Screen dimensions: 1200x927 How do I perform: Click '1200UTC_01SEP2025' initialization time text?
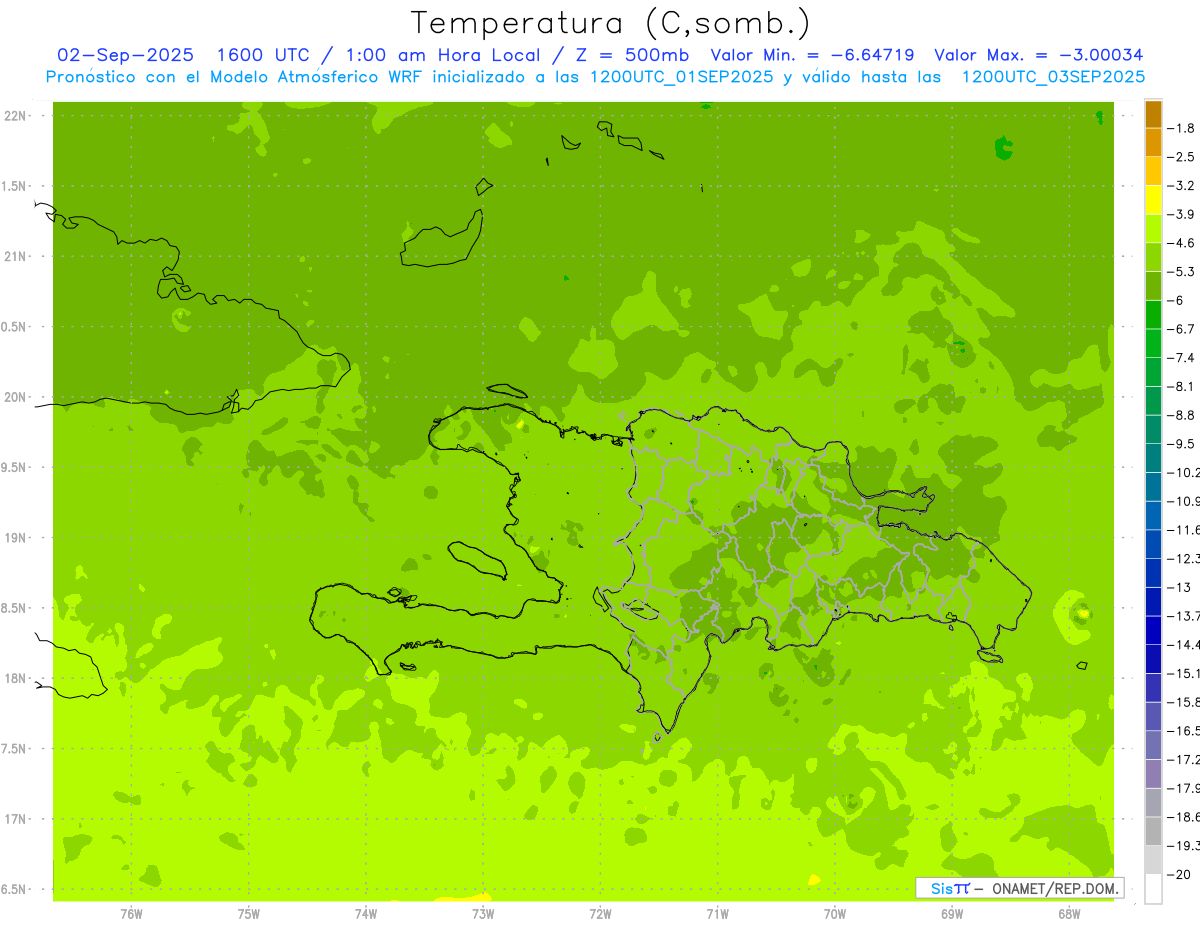tap(681, 77)
